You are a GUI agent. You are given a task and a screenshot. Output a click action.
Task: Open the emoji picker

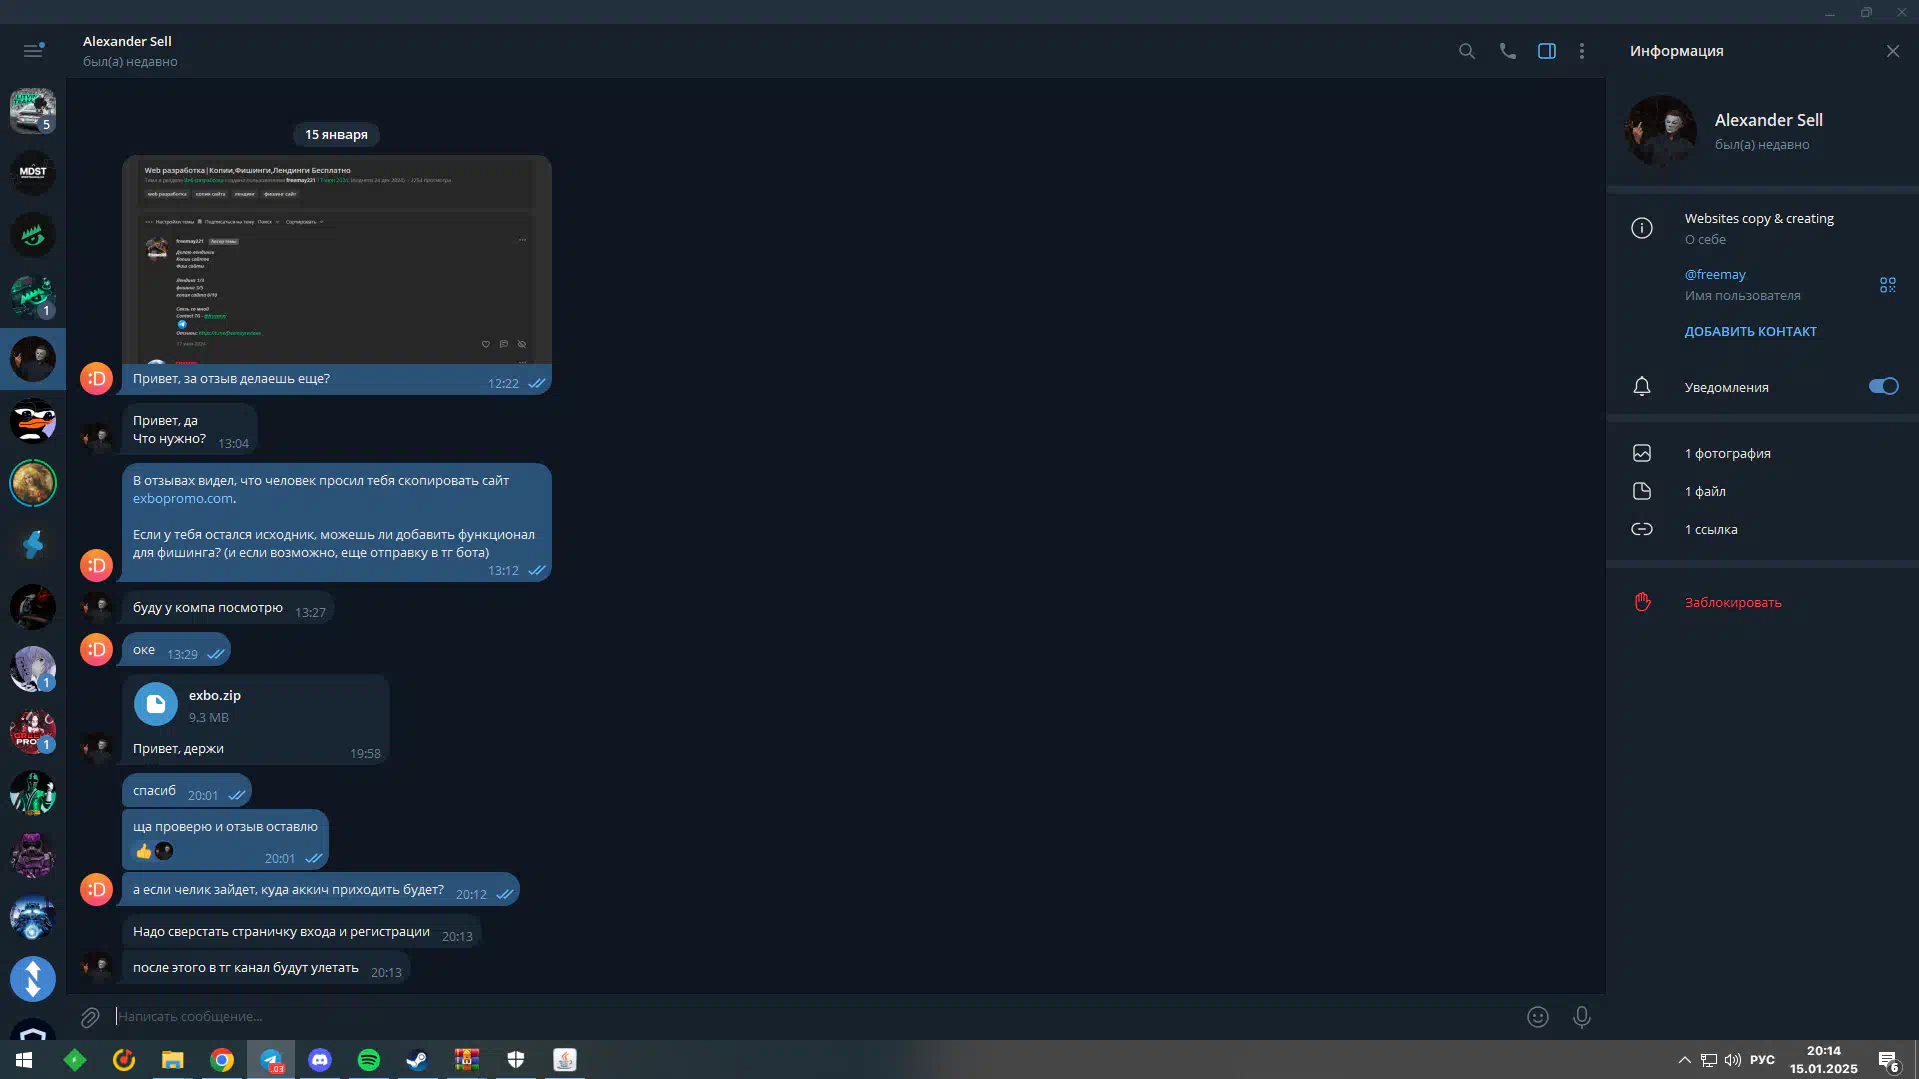coord(1537,1017)
